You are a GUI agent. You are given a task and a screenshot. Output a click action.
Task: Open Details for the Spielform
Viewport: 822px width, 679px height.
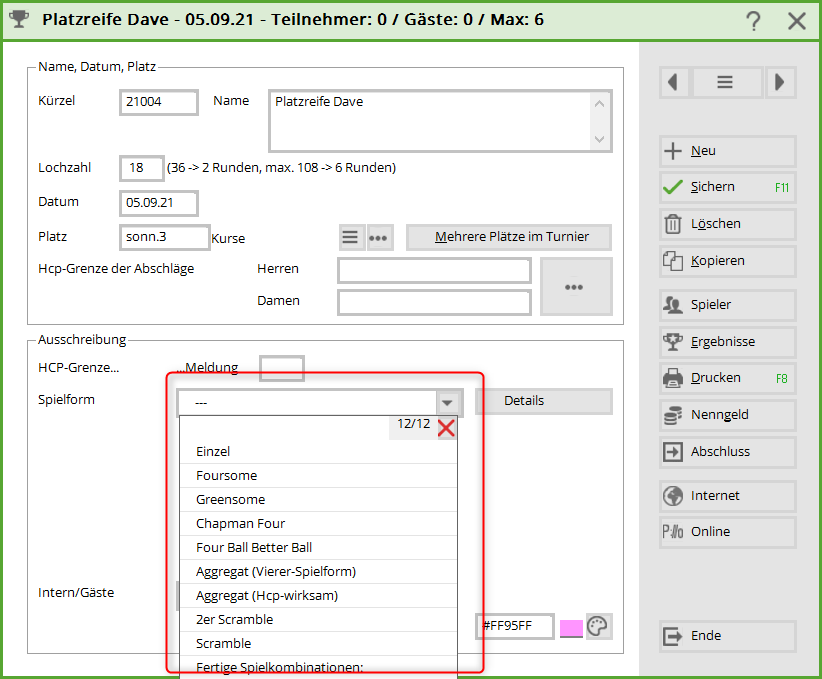(543, 401)
